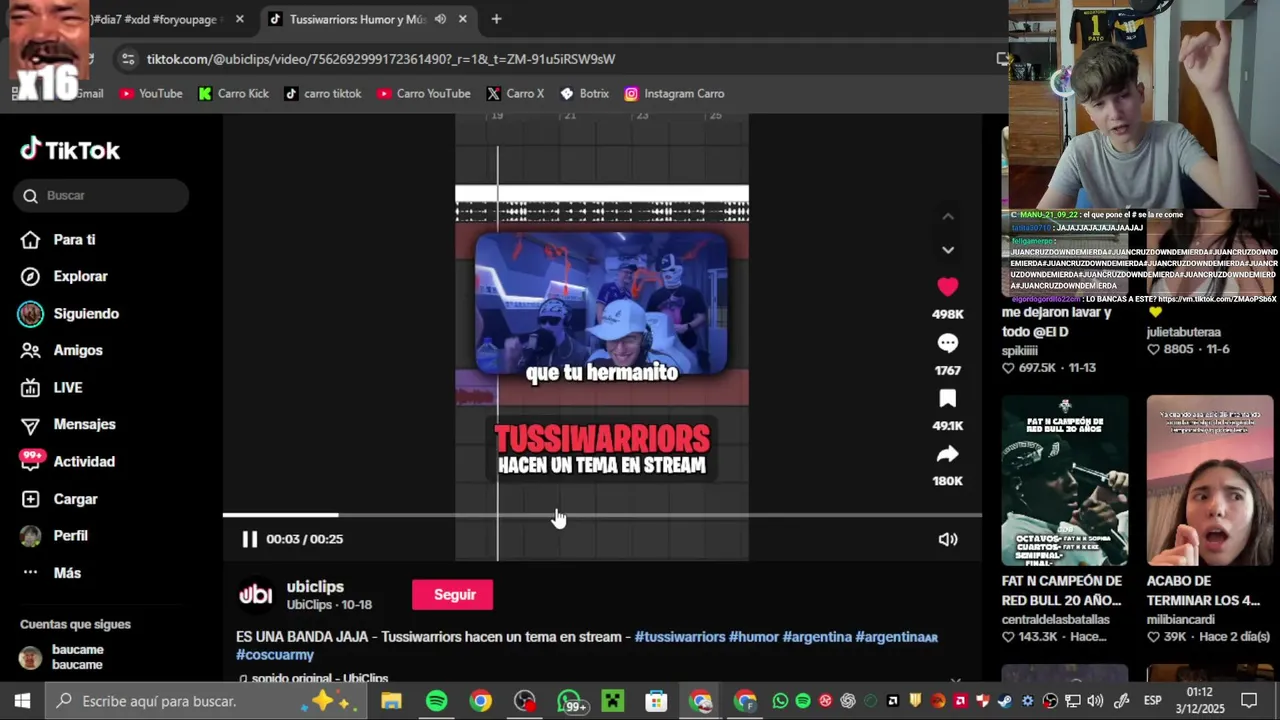This screenshot has width=1280, height=720.
Task: Mute the tab via its speaker icon
Action: click(440, 19)
